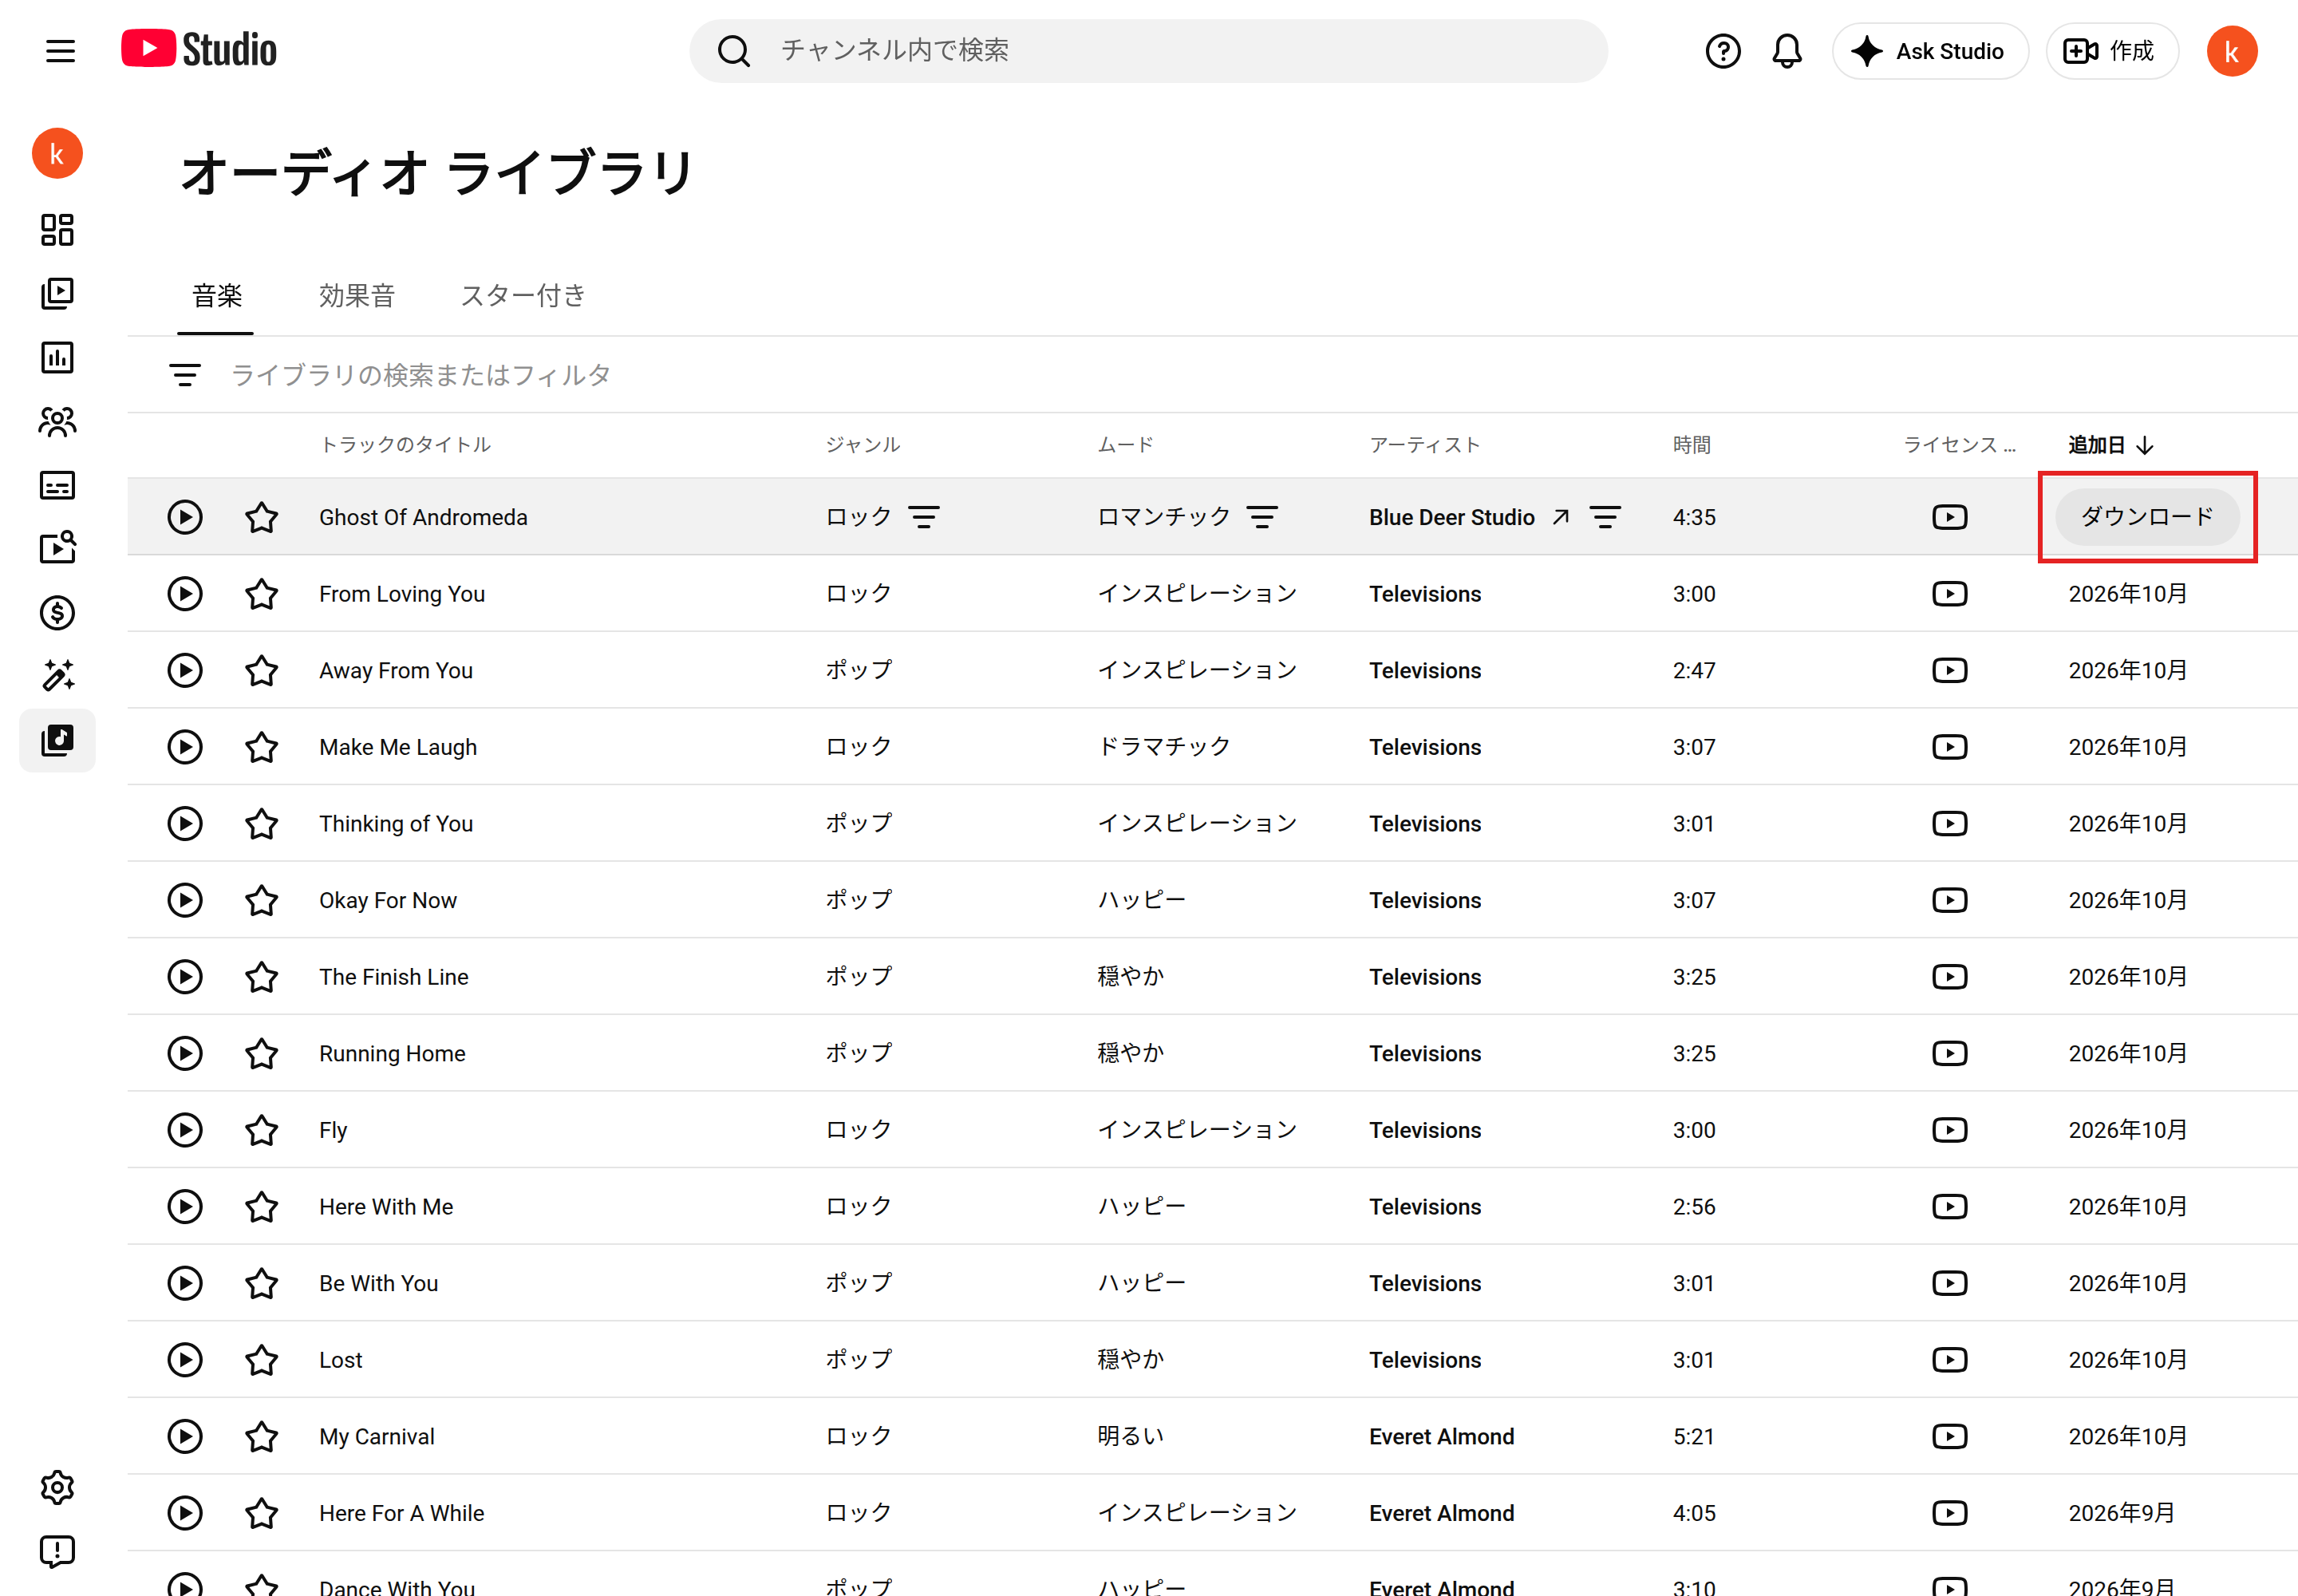2298x1596 pixels.
Task: Star the Here With Me track
Action: click(261, 1207)
